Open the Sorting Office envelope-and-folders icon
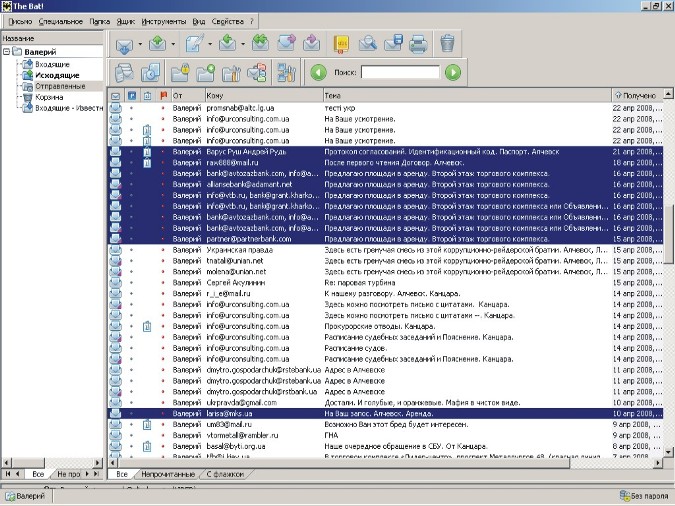The width and height of the screenshot is (675, 506). point(257,72)
